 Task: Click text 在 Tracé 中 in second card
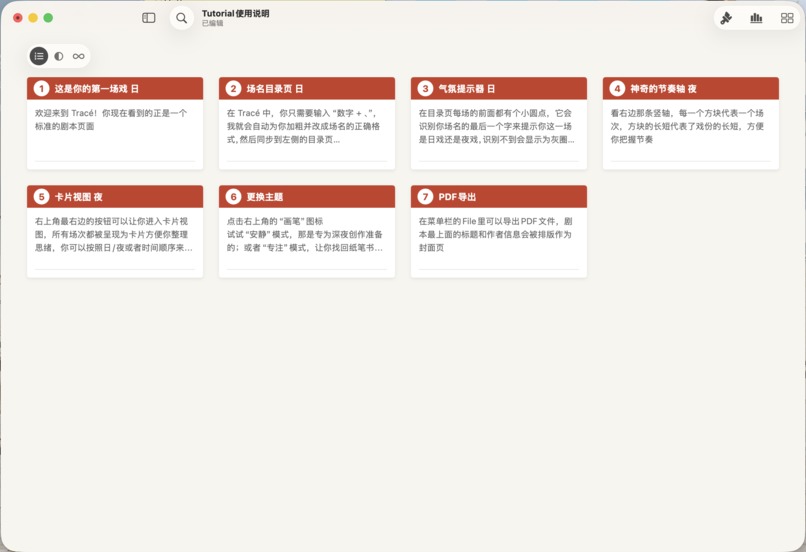[249, 113]
